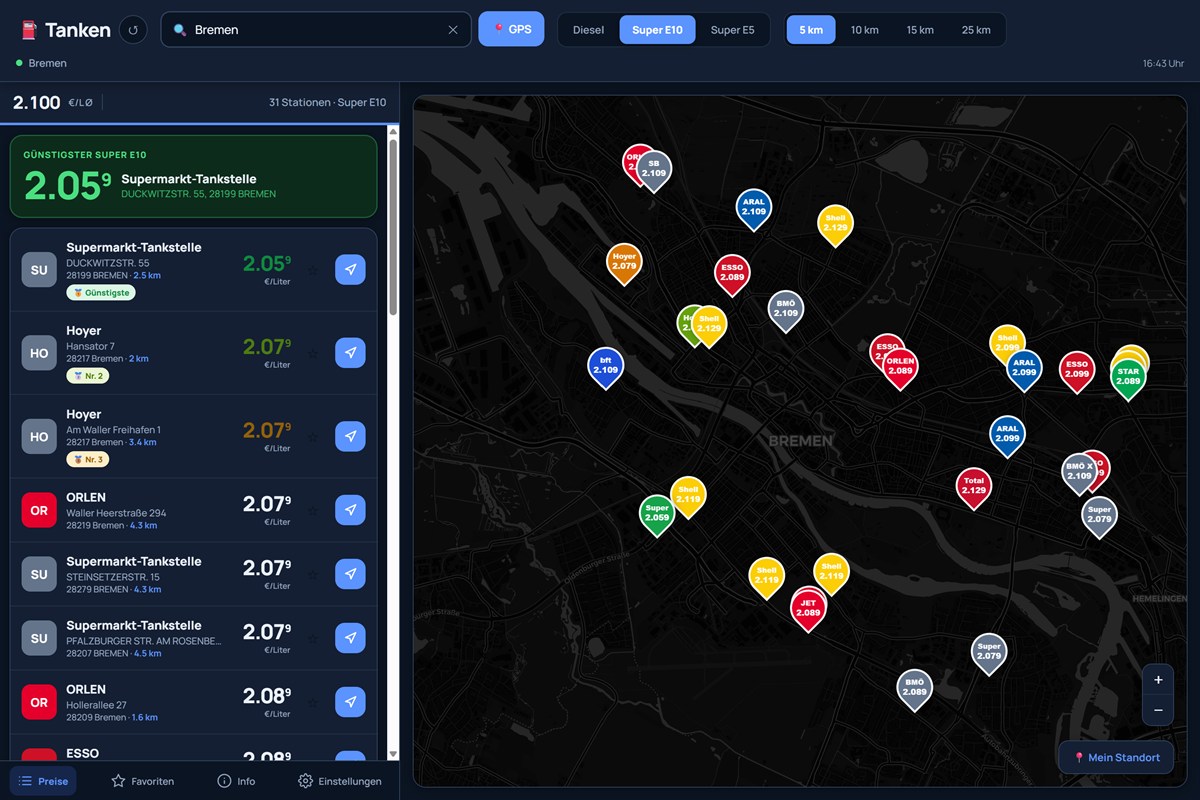Click the SU logo of Pfalzburger Str. station
1200x800 pixels.
coord(39,638)
